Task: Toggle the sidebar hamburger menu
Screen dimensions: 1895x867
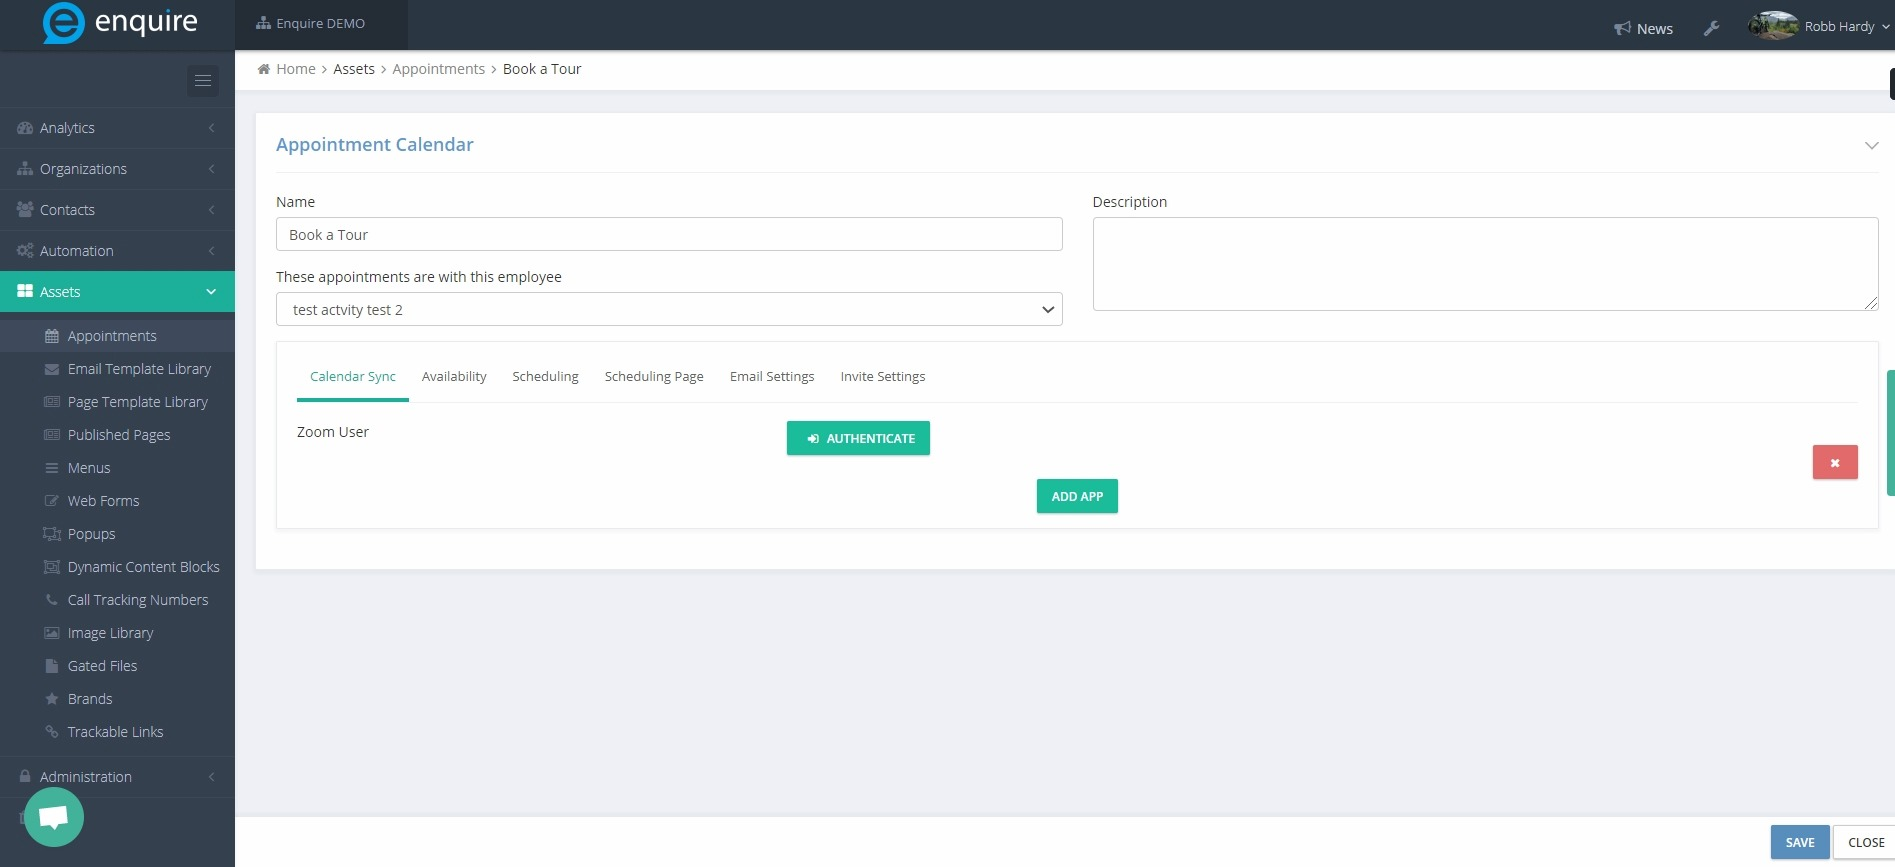Action: 203,81
